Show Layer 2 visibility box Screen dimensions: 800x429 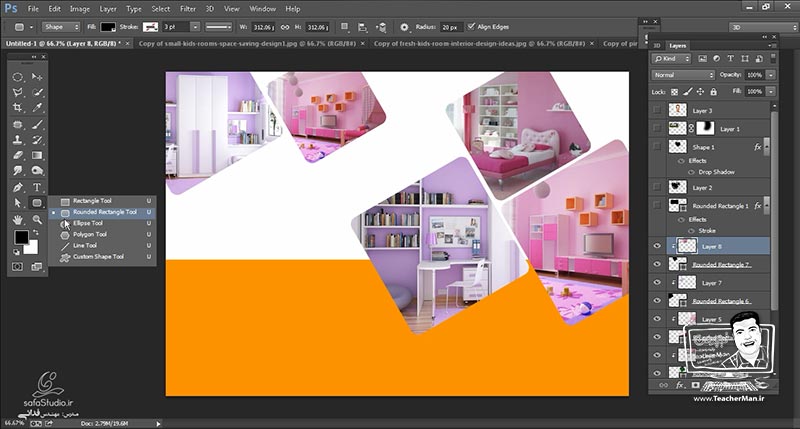click(657, 187)
